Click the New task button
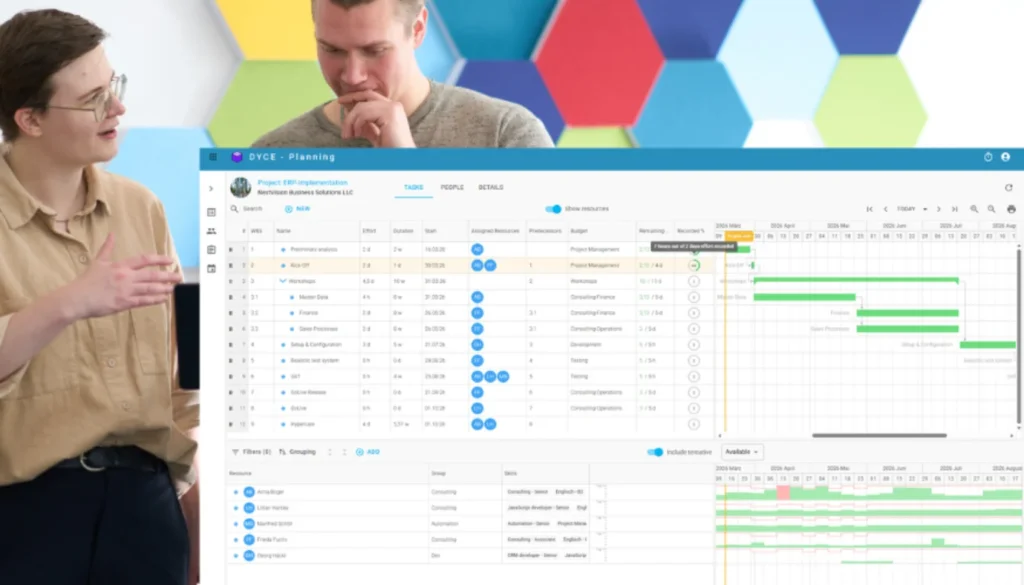The width and height of the screenshot is (1024, 585). click(x=298, y=209)
